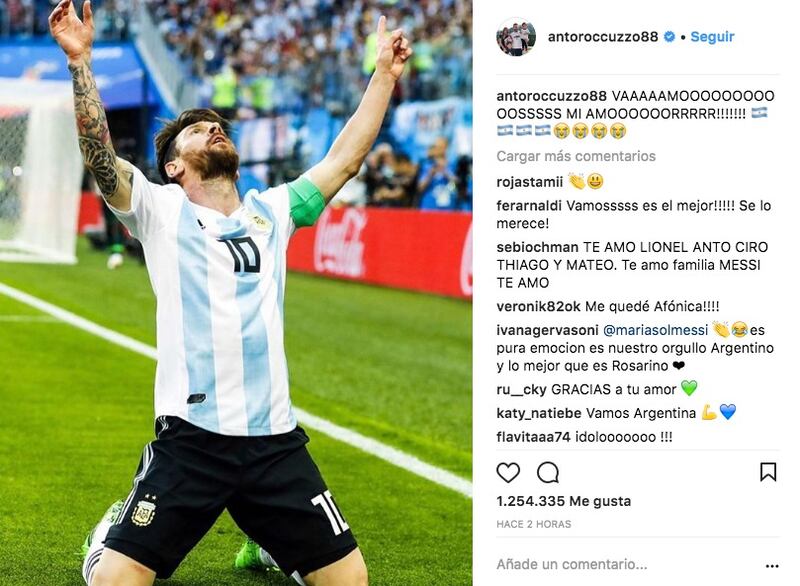
Task: Open the antoroccuzzo88 username in header
Action: point(603,37)
